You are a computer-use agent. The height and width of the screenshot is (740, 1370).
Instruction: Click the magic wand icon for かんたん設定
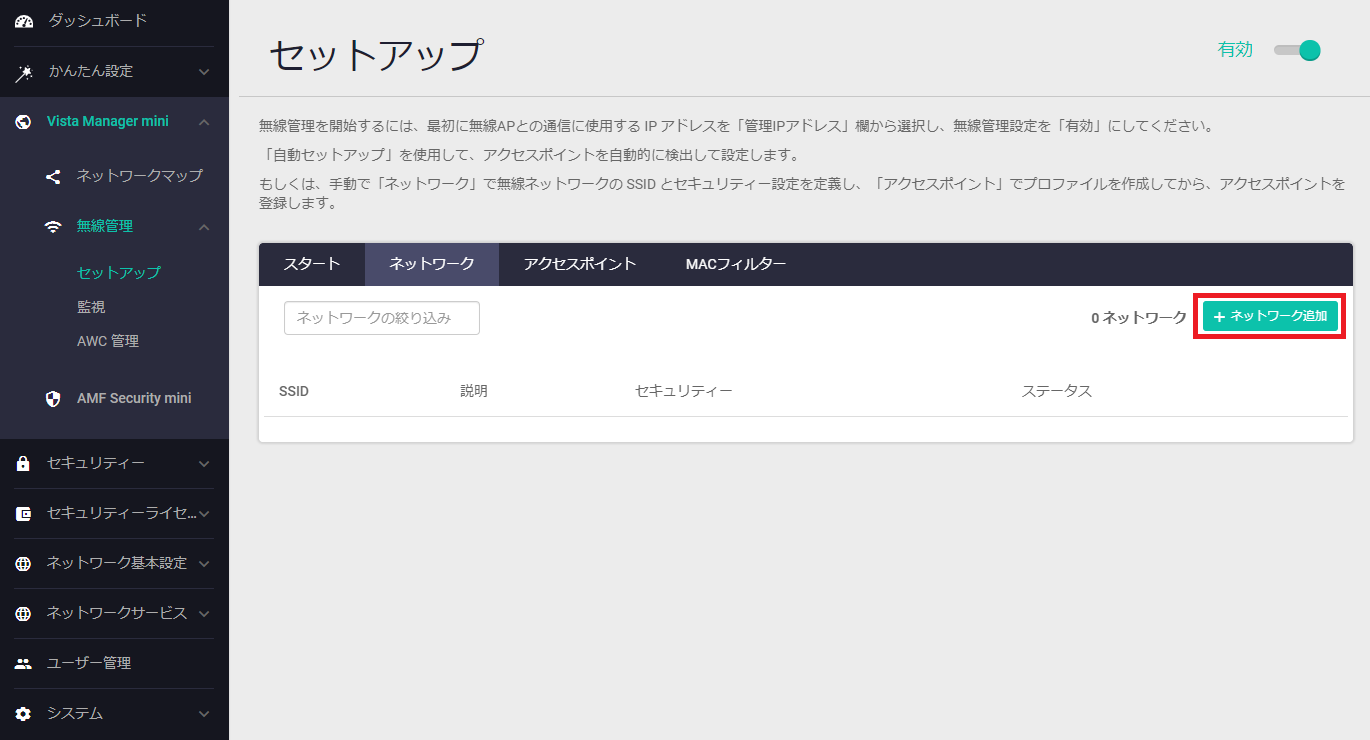coord(24,72)
